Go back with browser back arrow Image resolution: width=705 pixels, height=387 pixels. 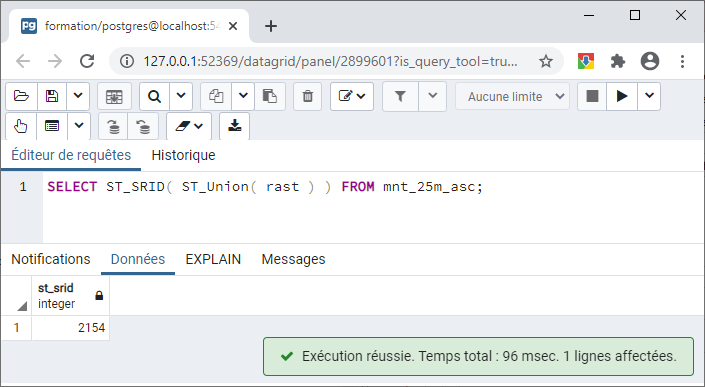coord(23,61)
